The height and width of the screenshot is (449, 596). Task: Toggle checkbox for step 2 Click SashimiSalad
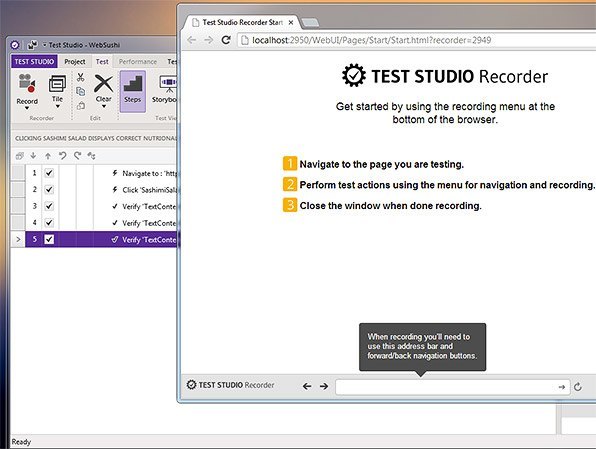tap(49, 189)
